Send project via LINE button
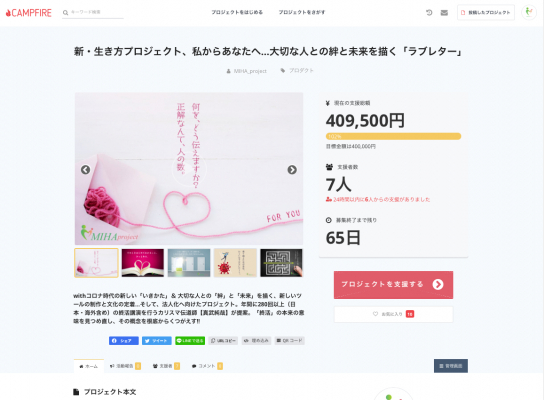Image resolution: width=544 pixels, height=400 pixels. (190, 341)
